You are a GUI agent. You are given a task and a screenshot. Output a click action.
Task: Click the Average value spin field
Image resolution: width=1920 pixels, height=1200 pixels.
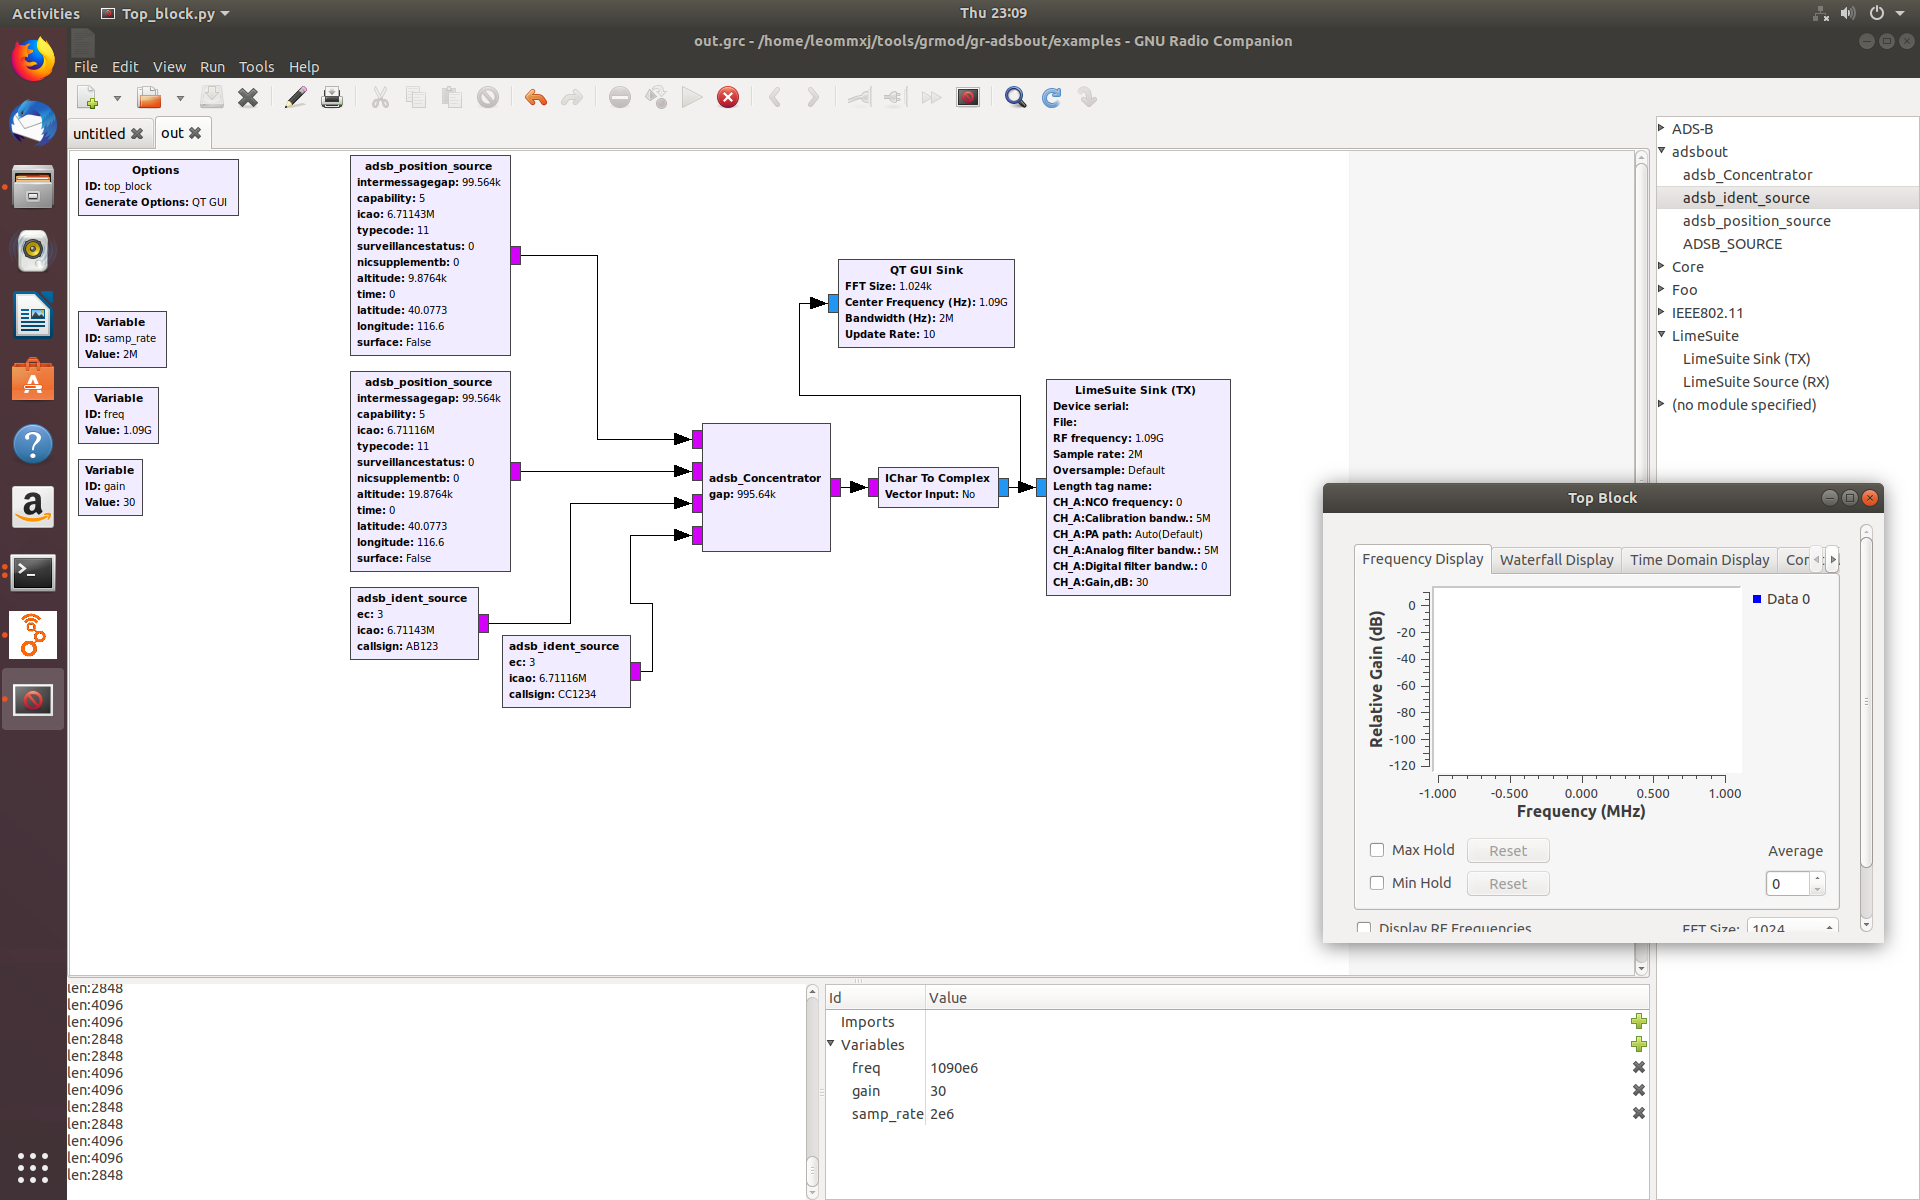1787,884
